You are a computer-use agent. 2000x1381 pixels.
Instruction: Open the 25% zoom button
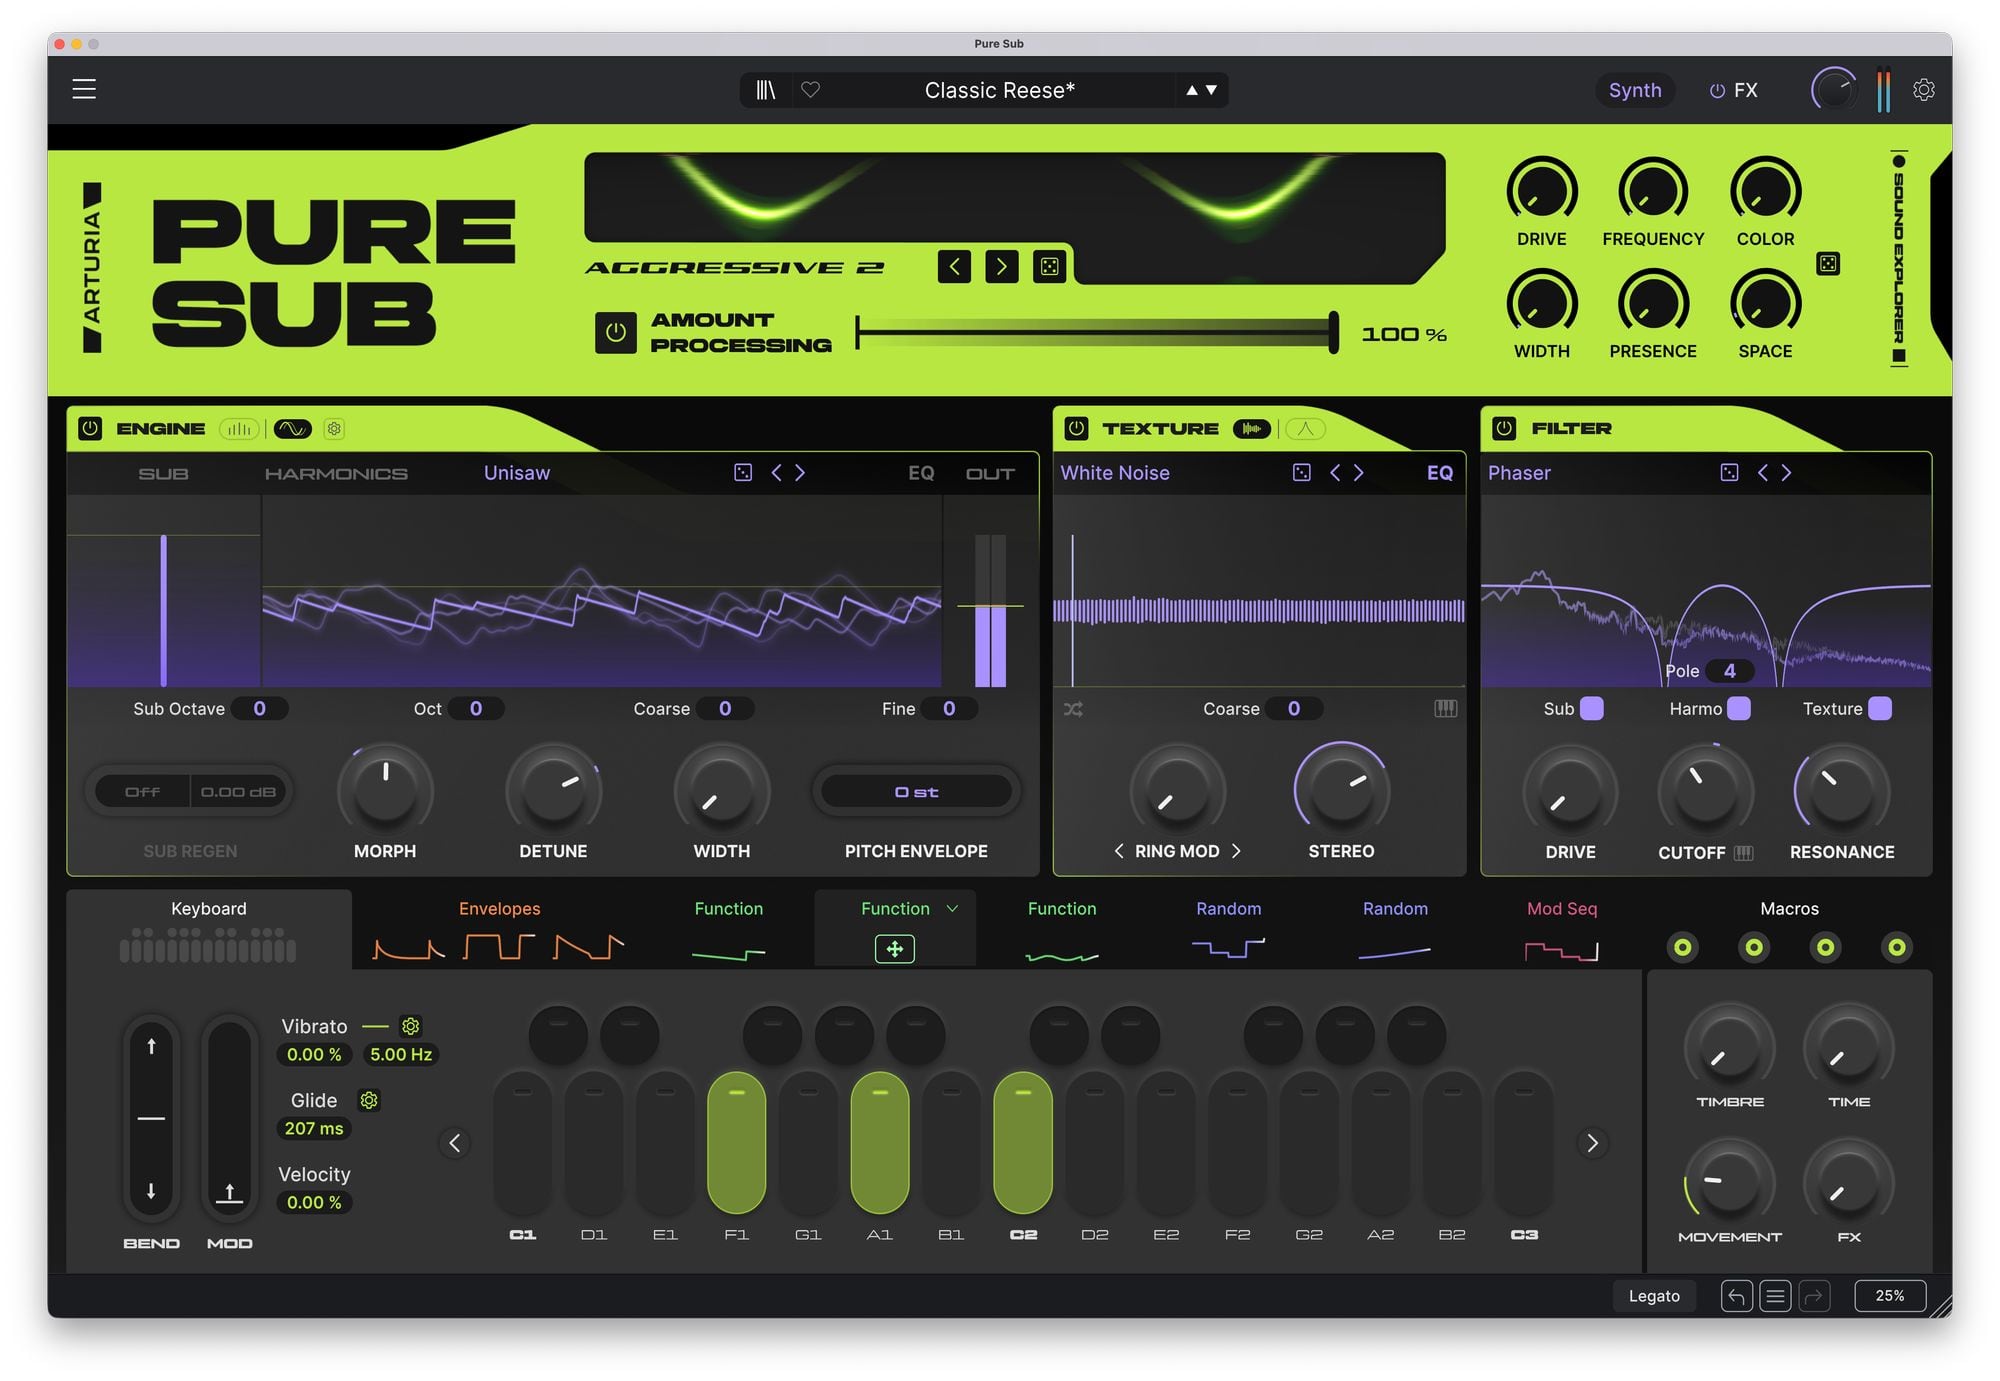pyautogui.click(x=1890, y=1296)
